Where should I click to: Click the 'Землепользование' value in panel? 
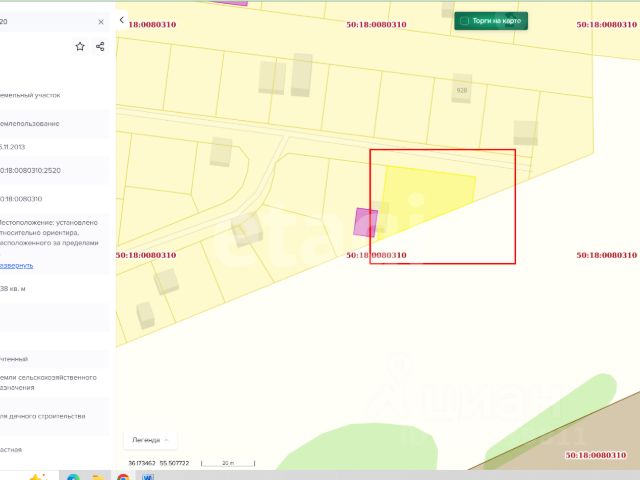pyautogui.click(x=29, y=124)
